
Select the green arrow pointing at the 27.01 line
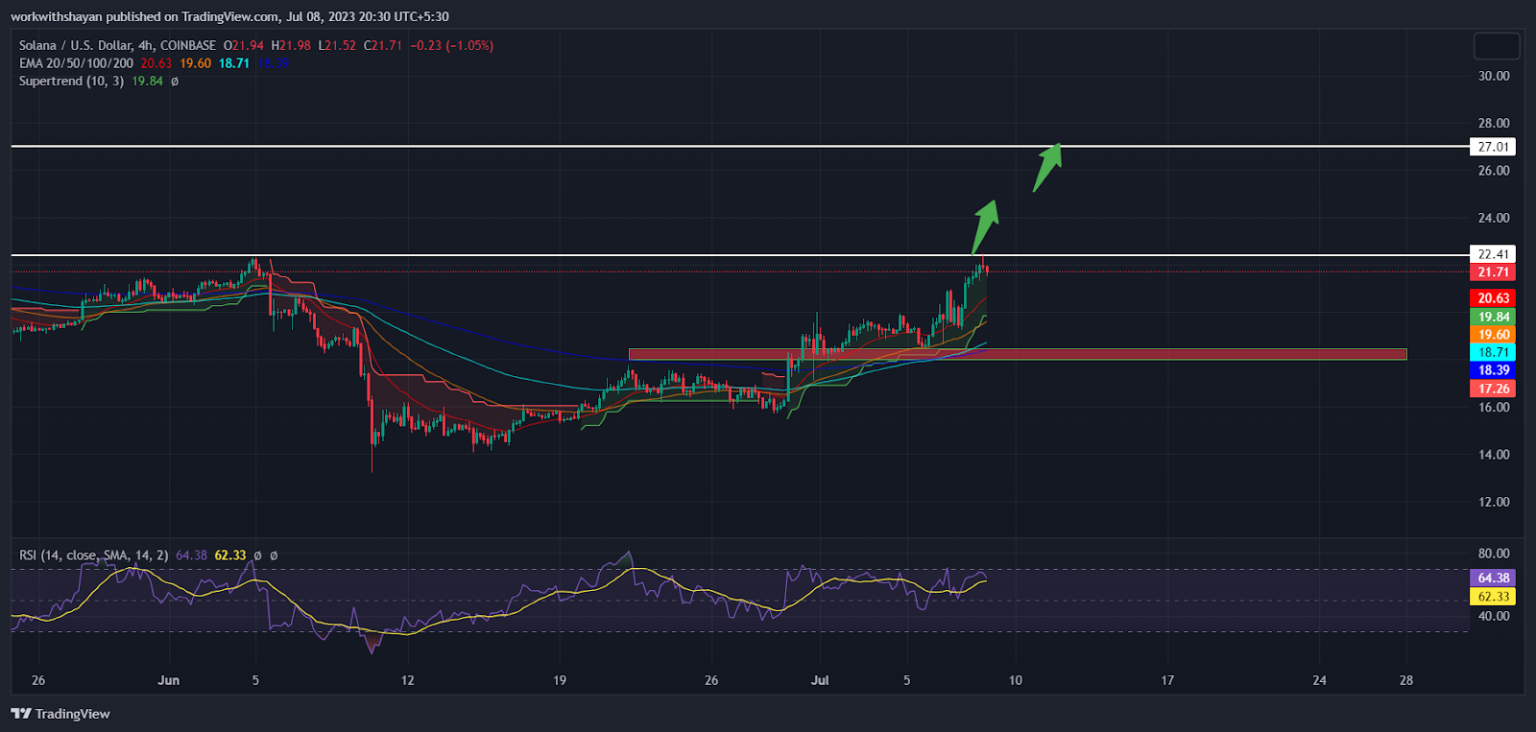pos(1048,167)
